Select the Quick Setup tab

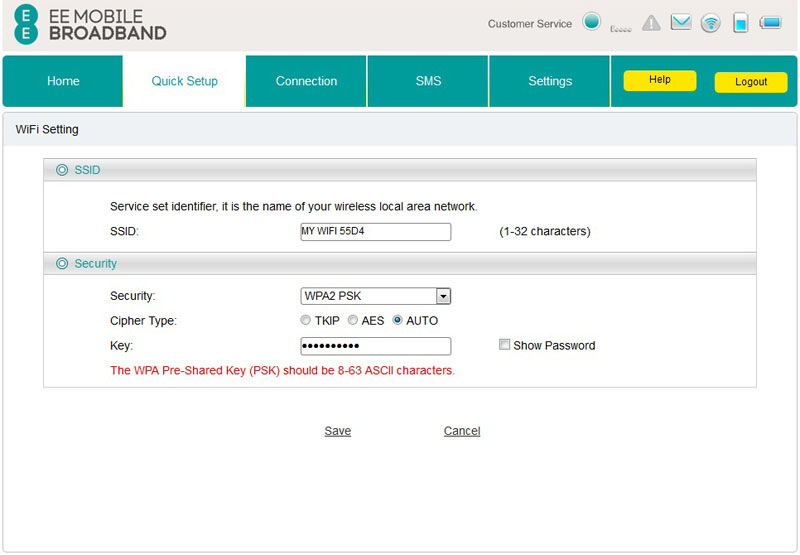pos(184,81)
